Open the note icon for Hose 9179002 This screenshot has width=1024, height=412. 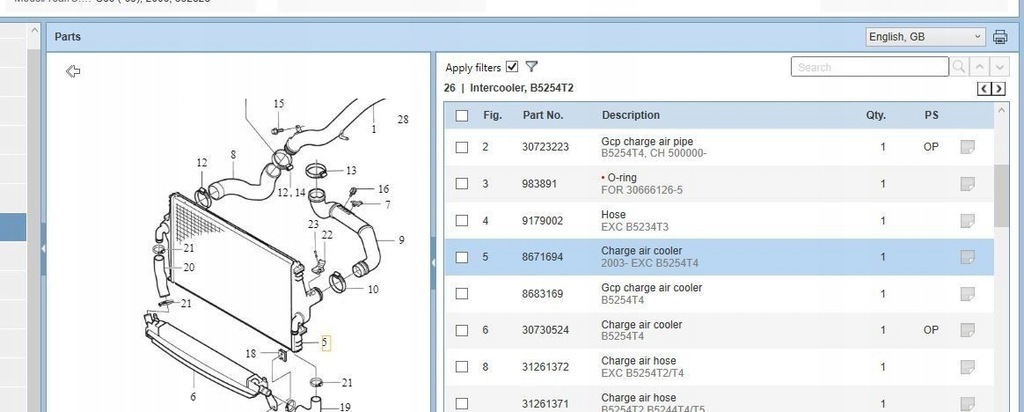pos(967,221)
